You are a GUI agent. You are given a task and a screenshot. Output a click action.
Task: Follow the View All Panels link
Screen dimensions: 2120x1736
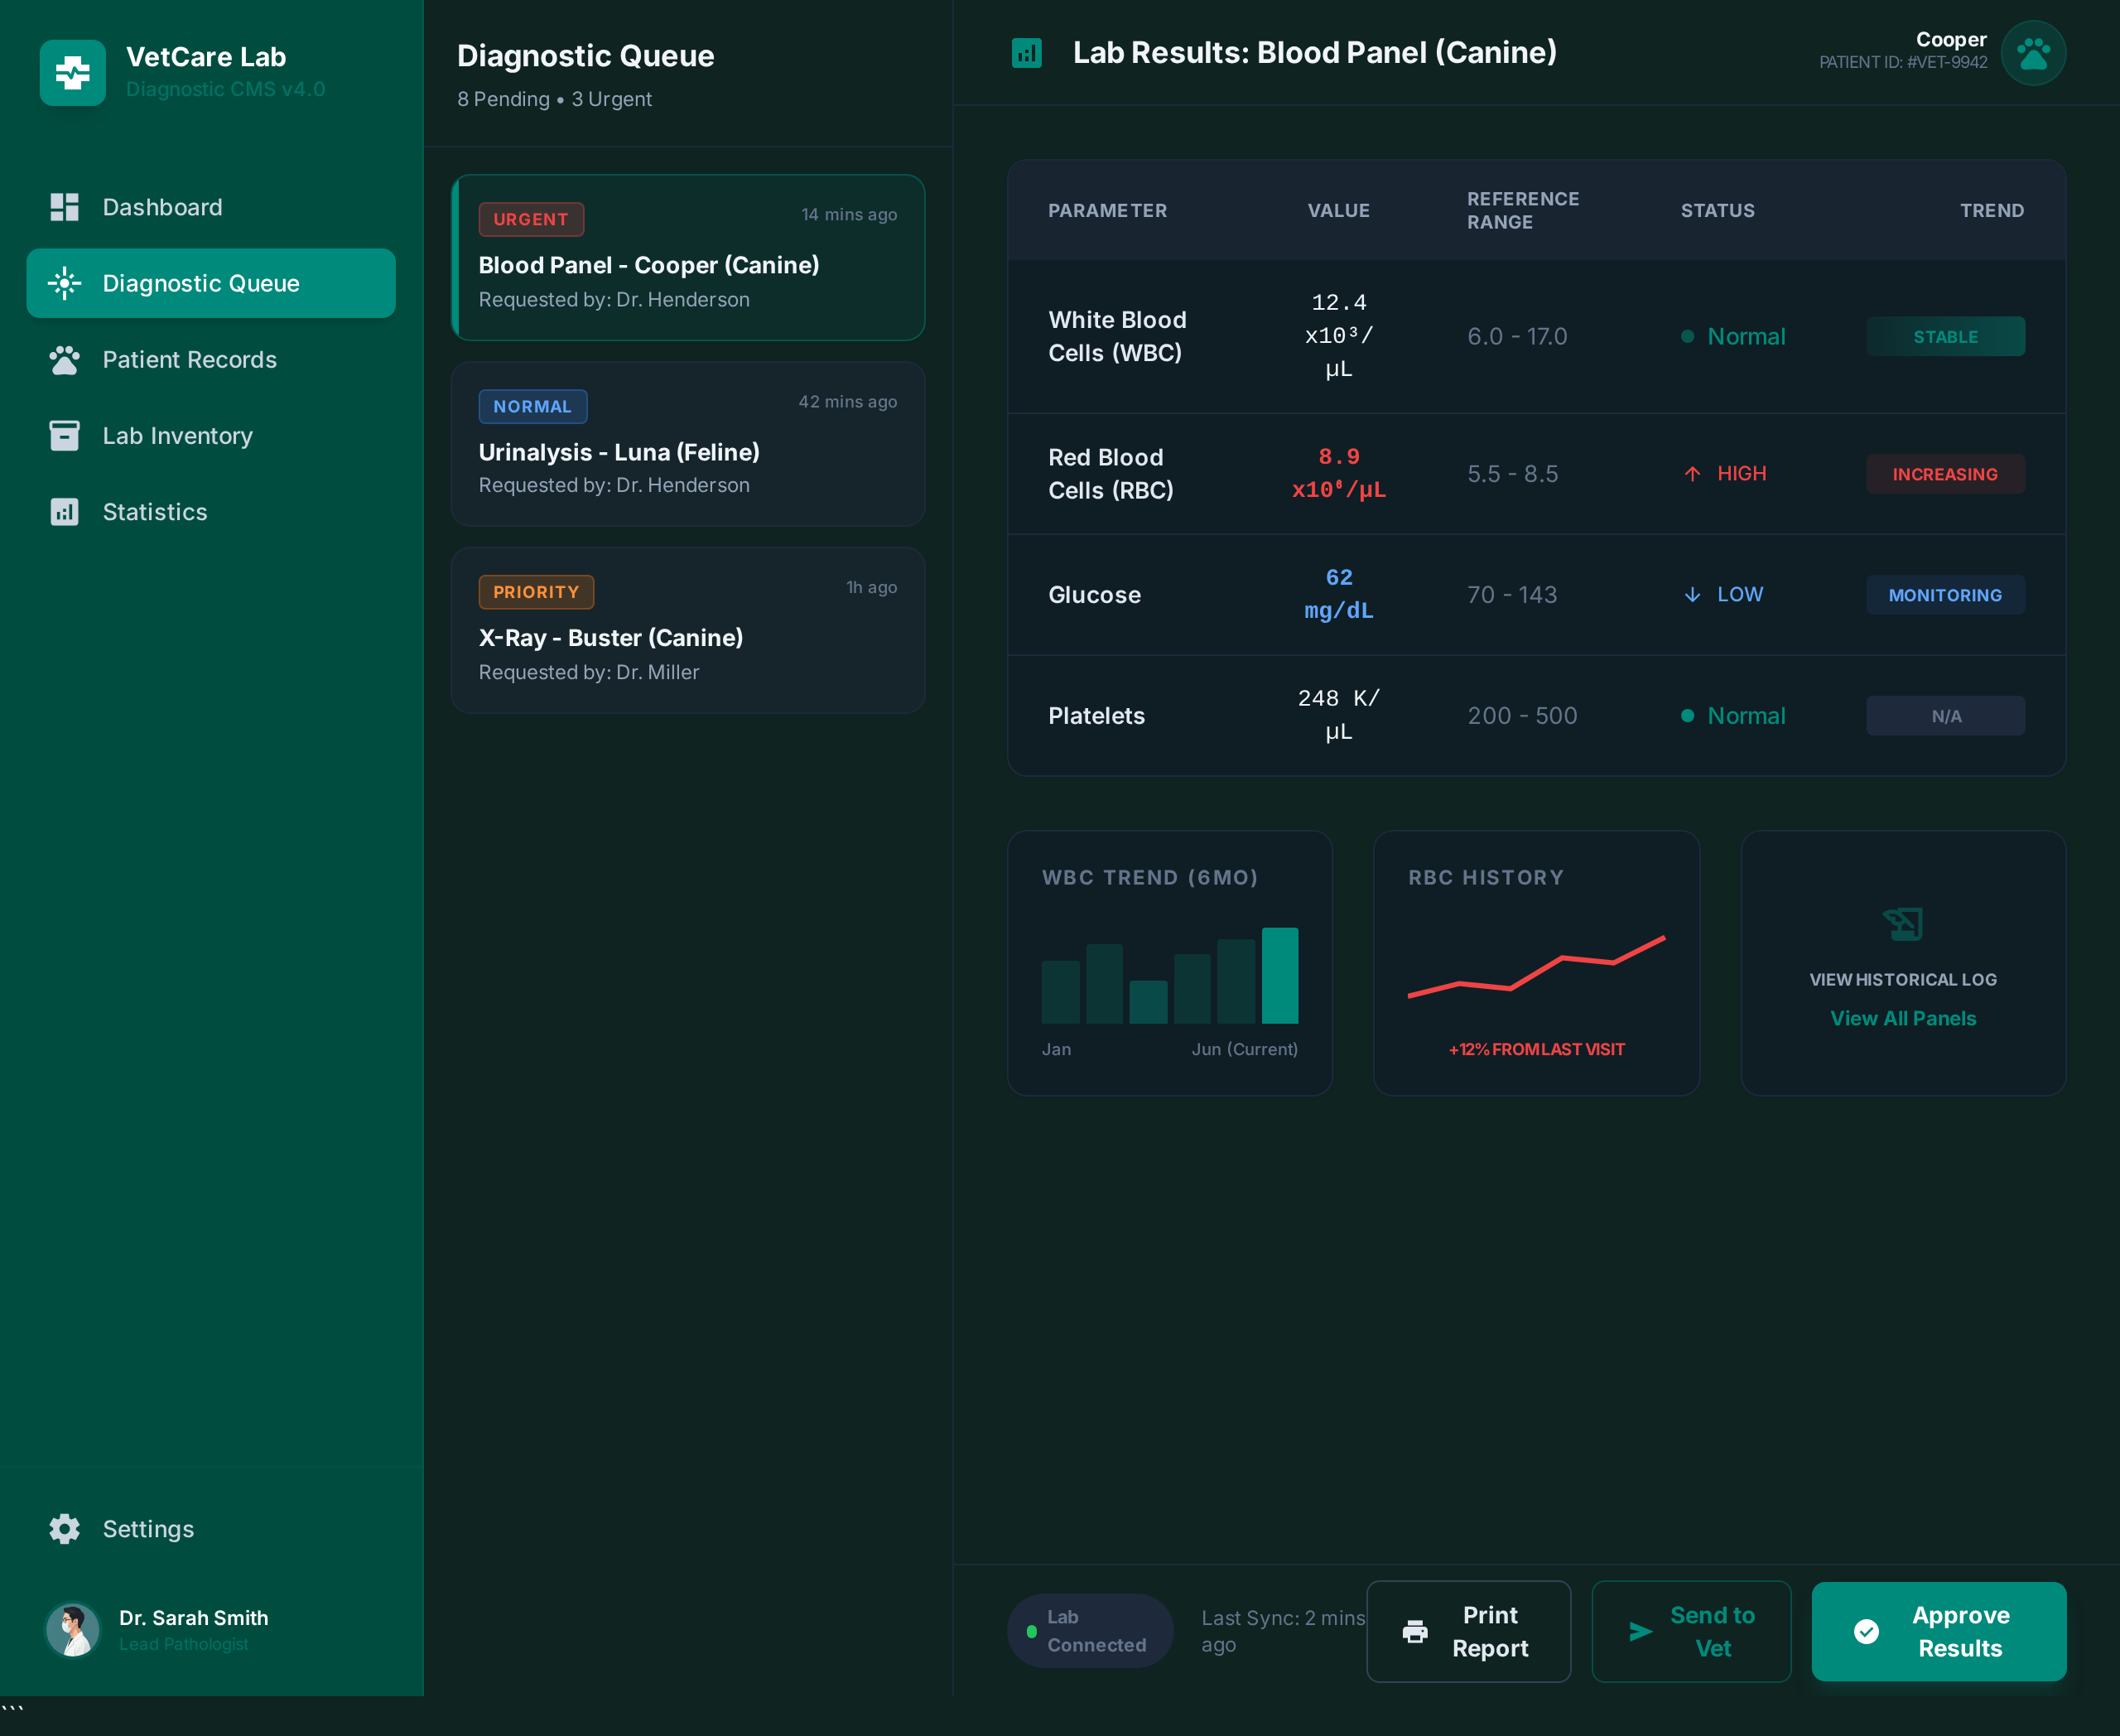pyautogui.click(x=1902, y=1018)
